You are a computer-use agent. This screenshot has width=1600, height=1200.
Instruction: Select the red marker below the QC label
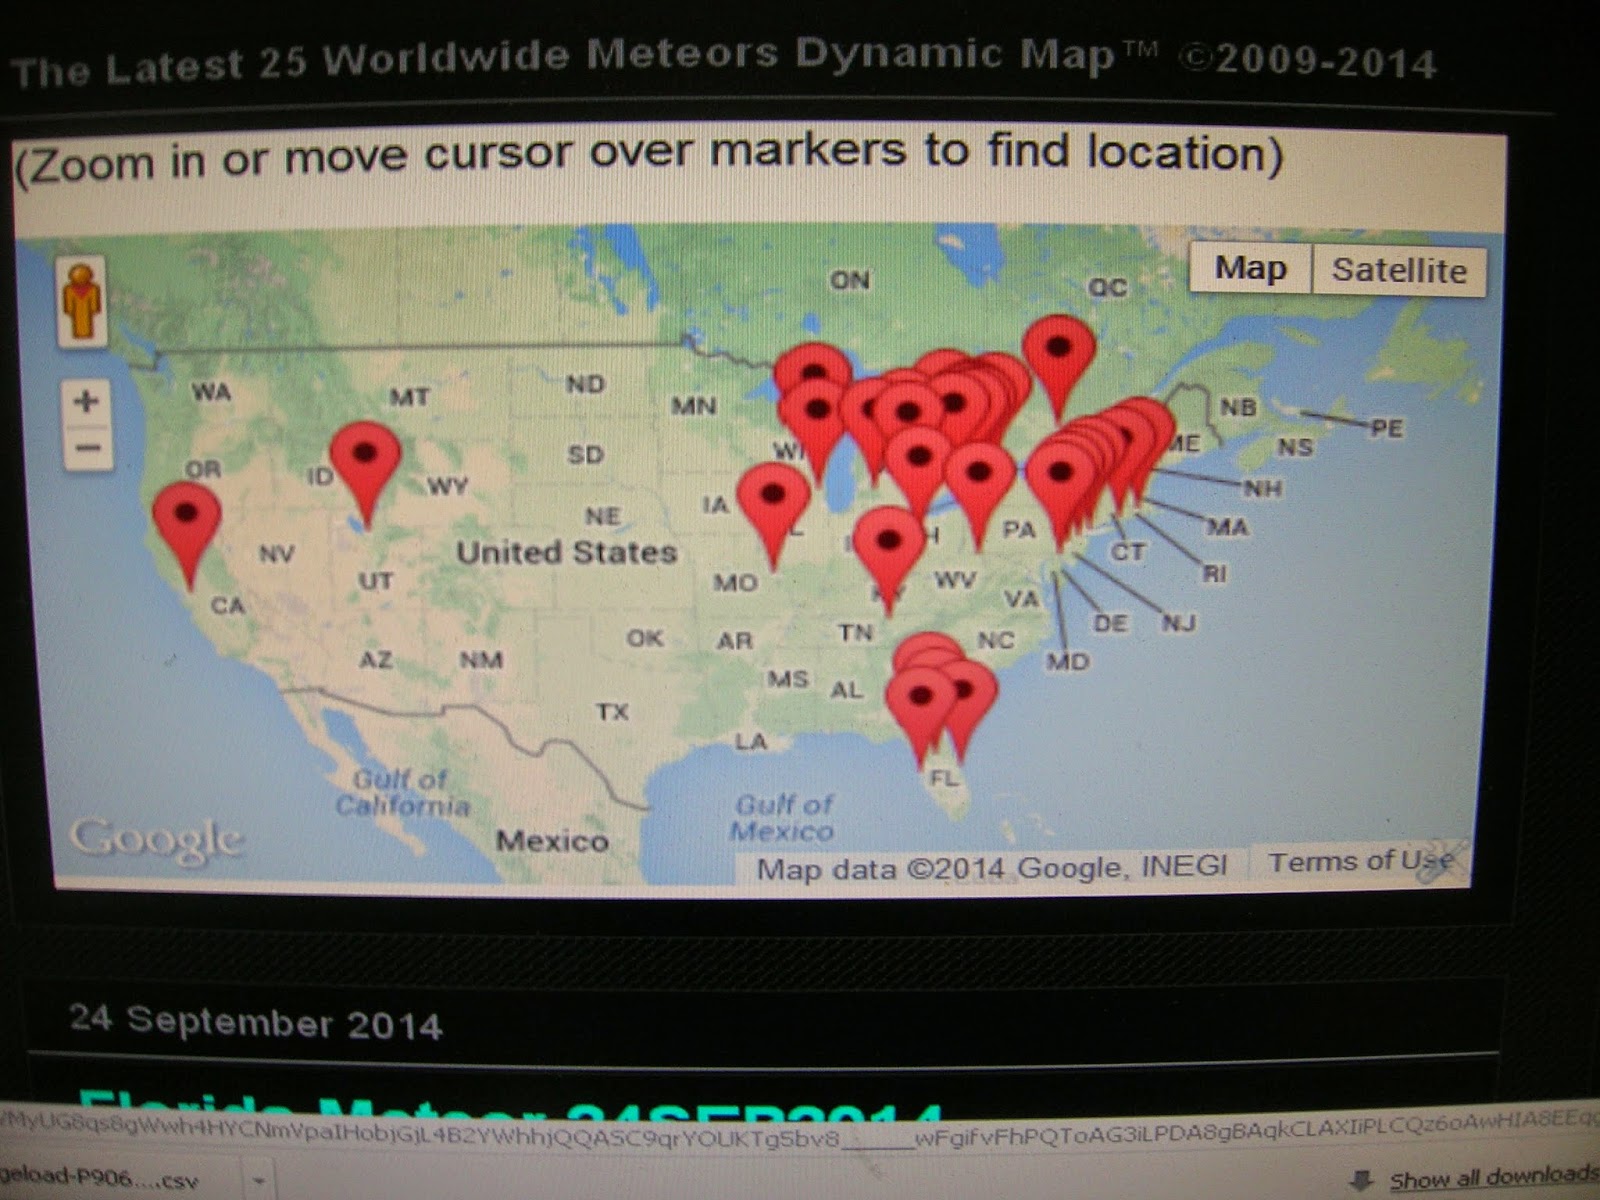(x=1059, y=367)
